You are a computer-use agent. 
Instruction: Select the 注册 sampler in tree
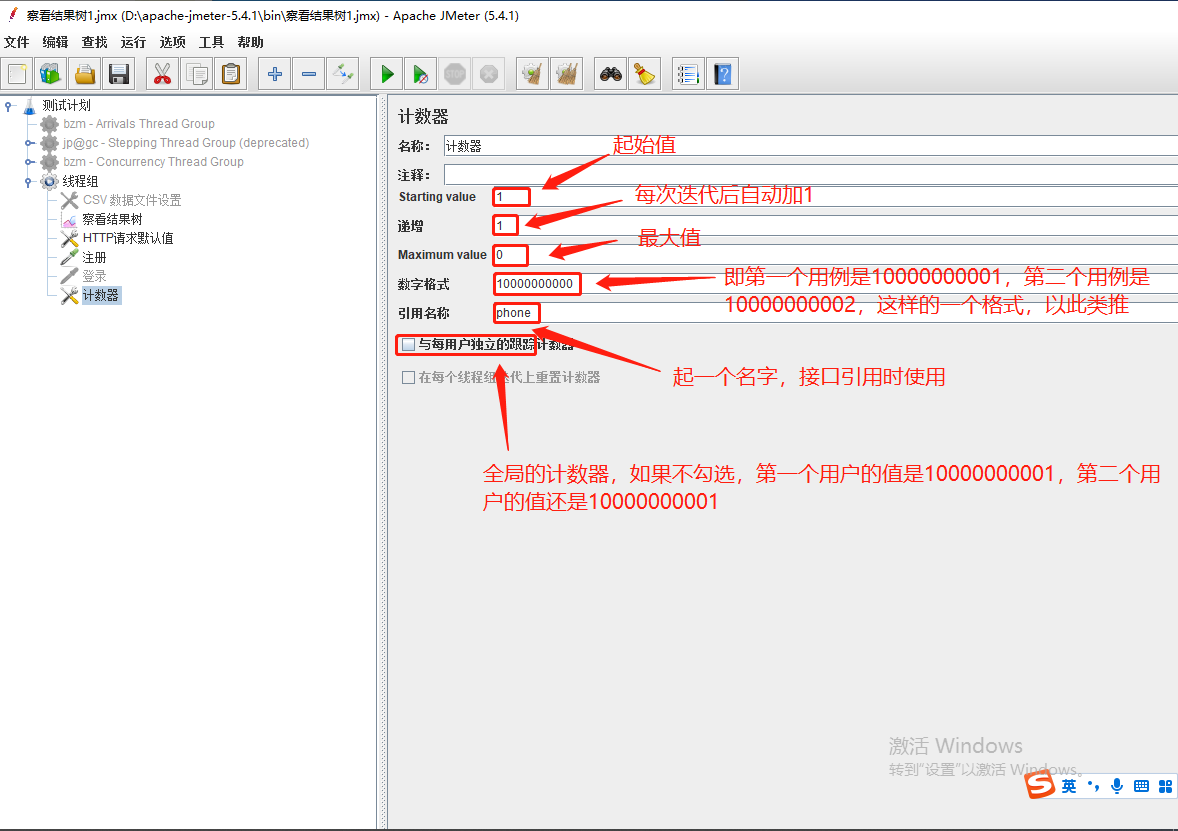pos(94,258)
